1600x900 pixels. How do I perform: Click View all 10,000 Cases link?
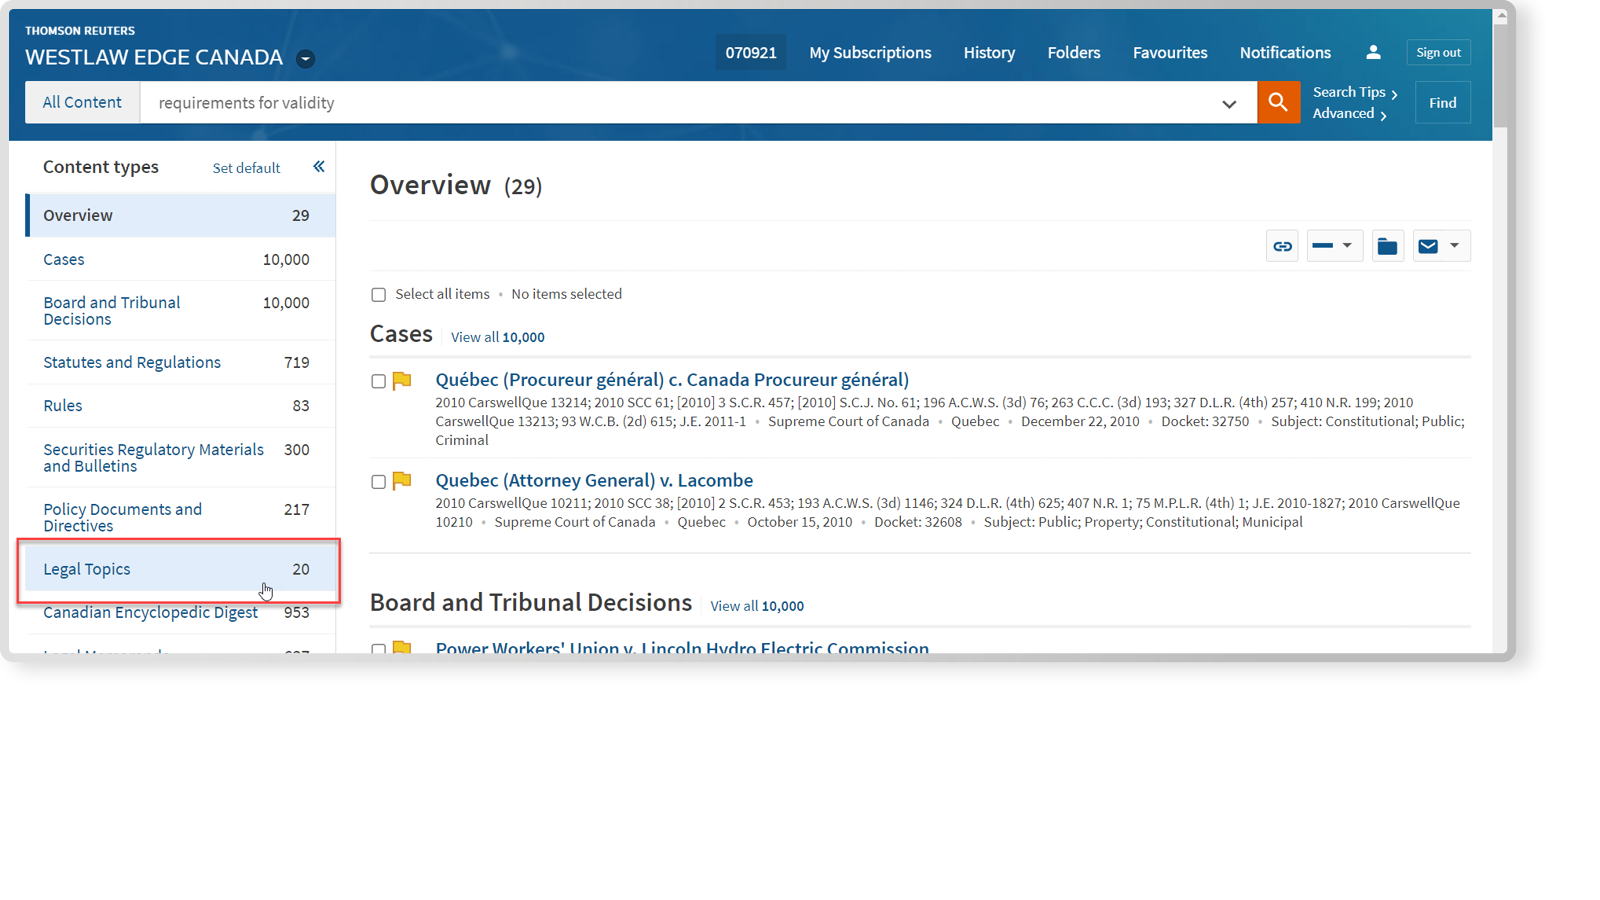[x=497, y=337]
